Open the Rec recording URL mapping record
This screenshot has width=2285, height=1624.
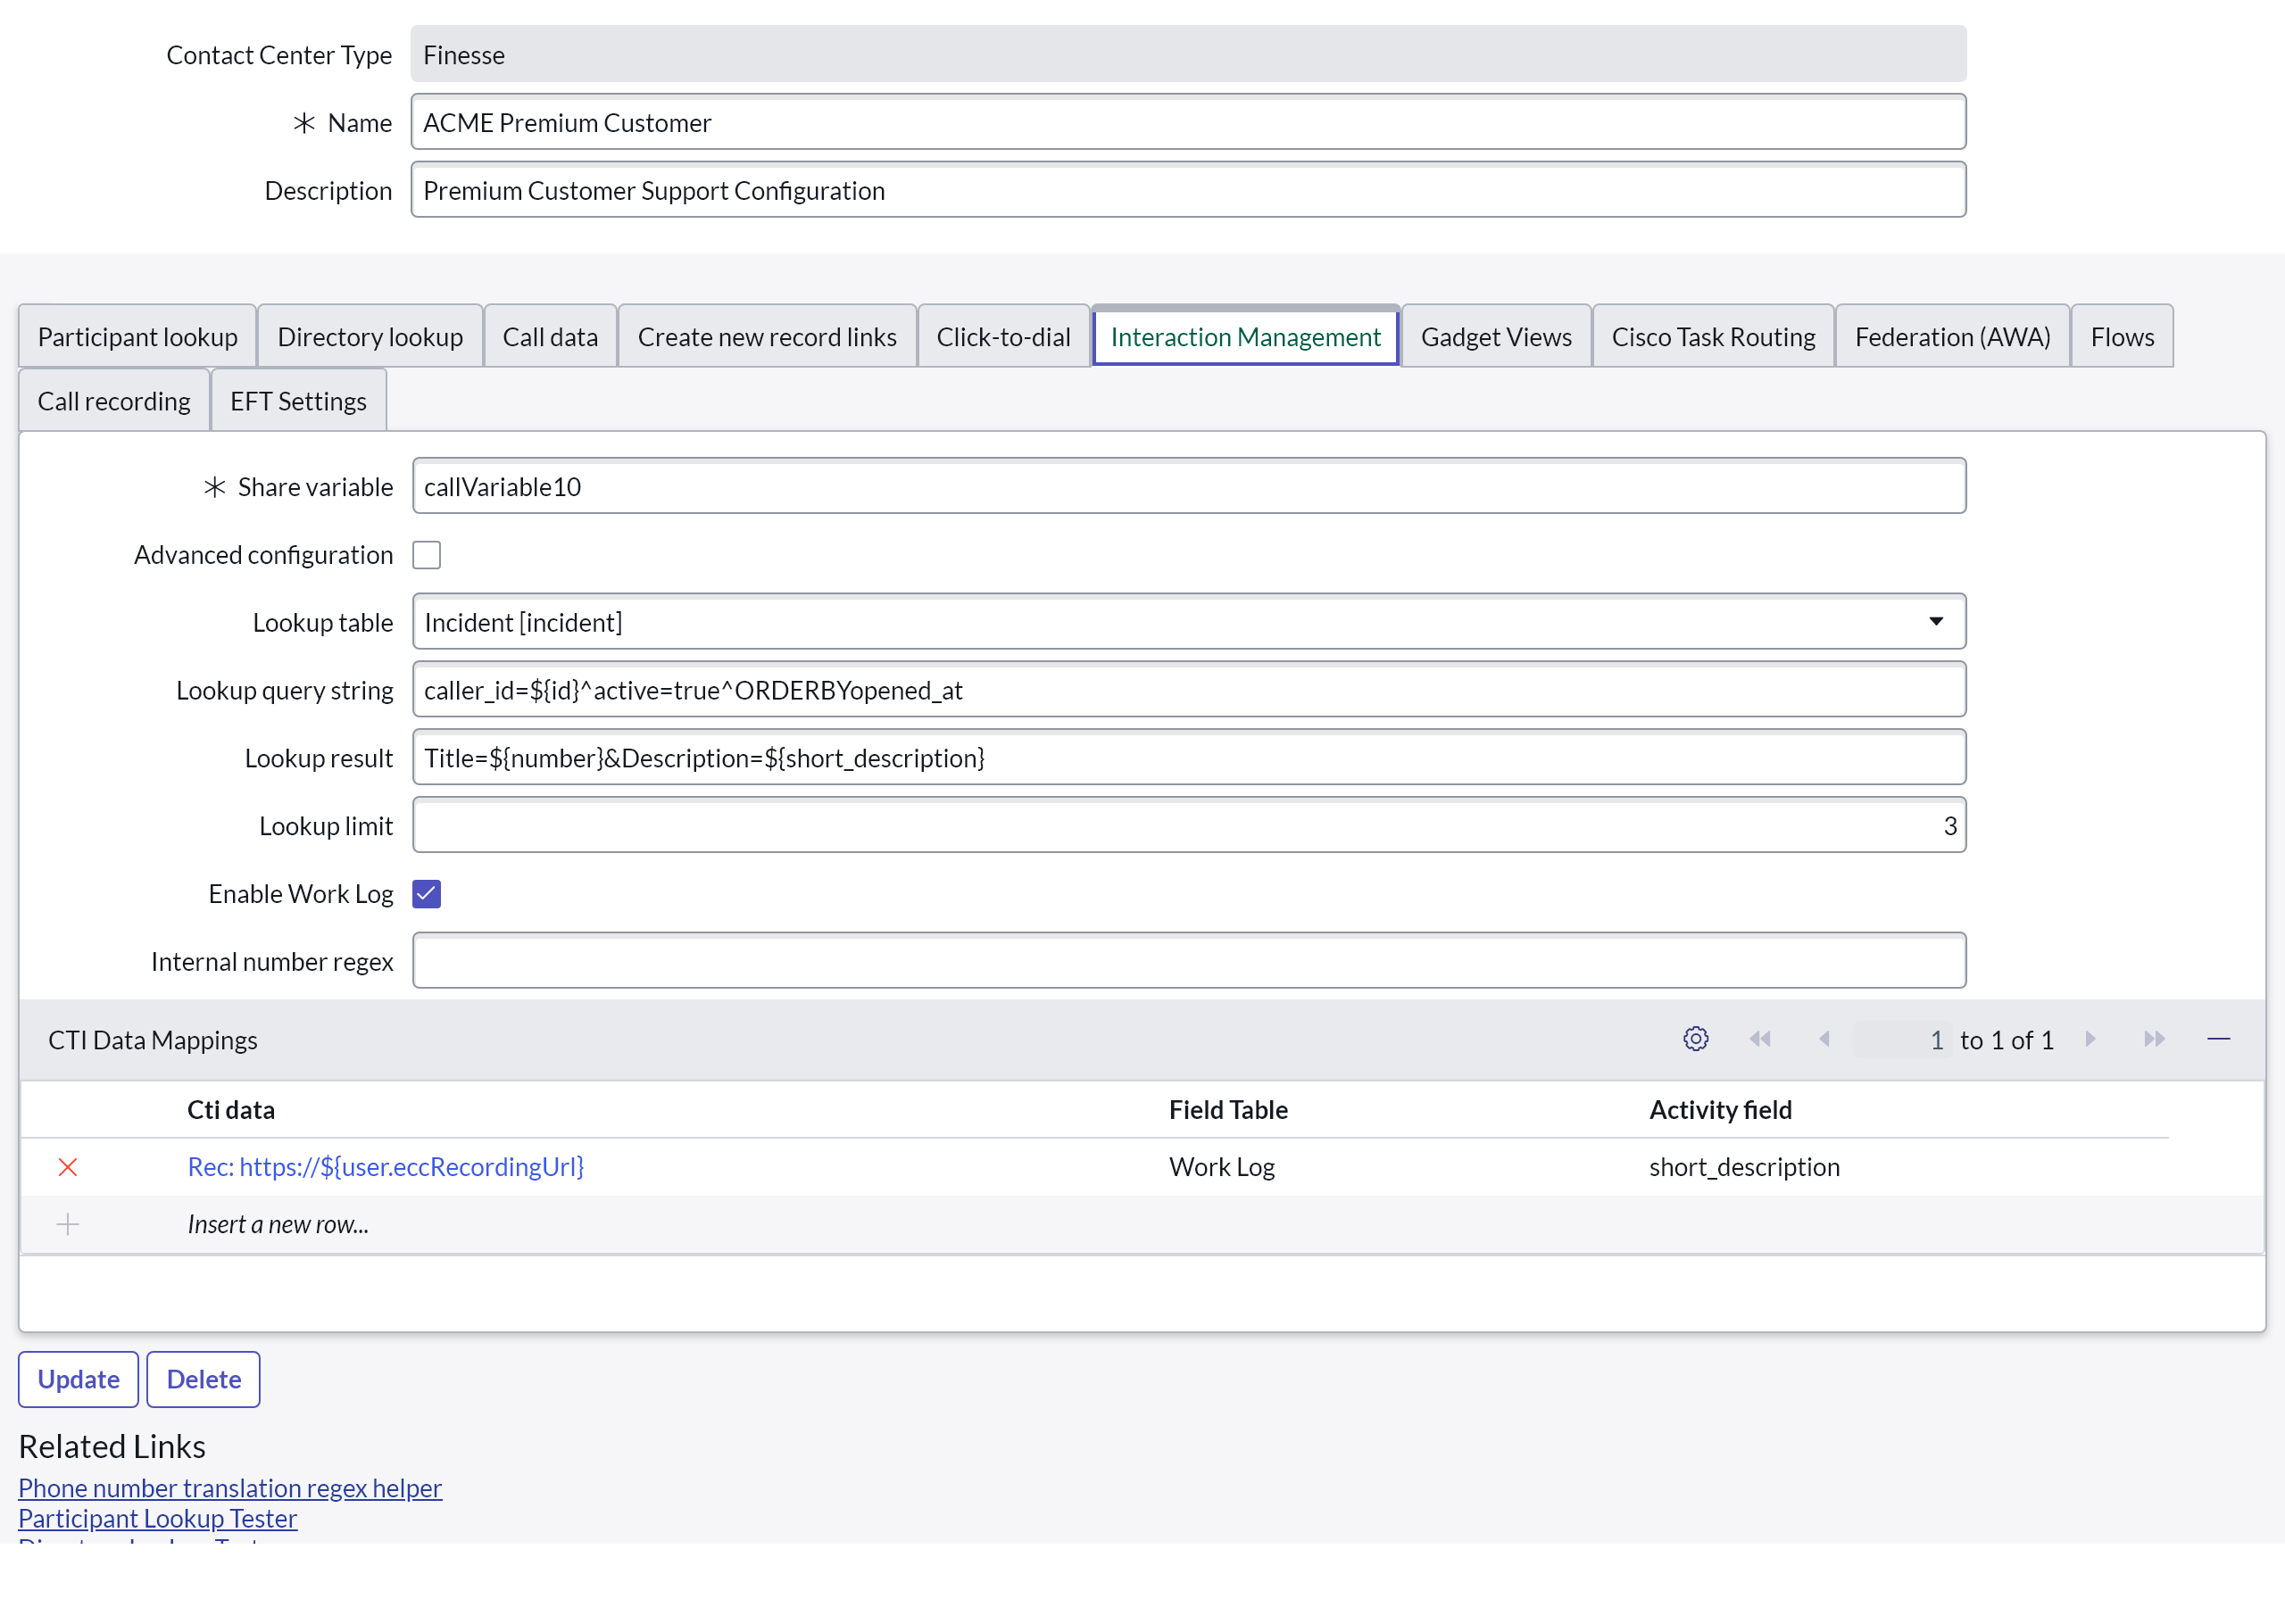(x=385, y=1167)
